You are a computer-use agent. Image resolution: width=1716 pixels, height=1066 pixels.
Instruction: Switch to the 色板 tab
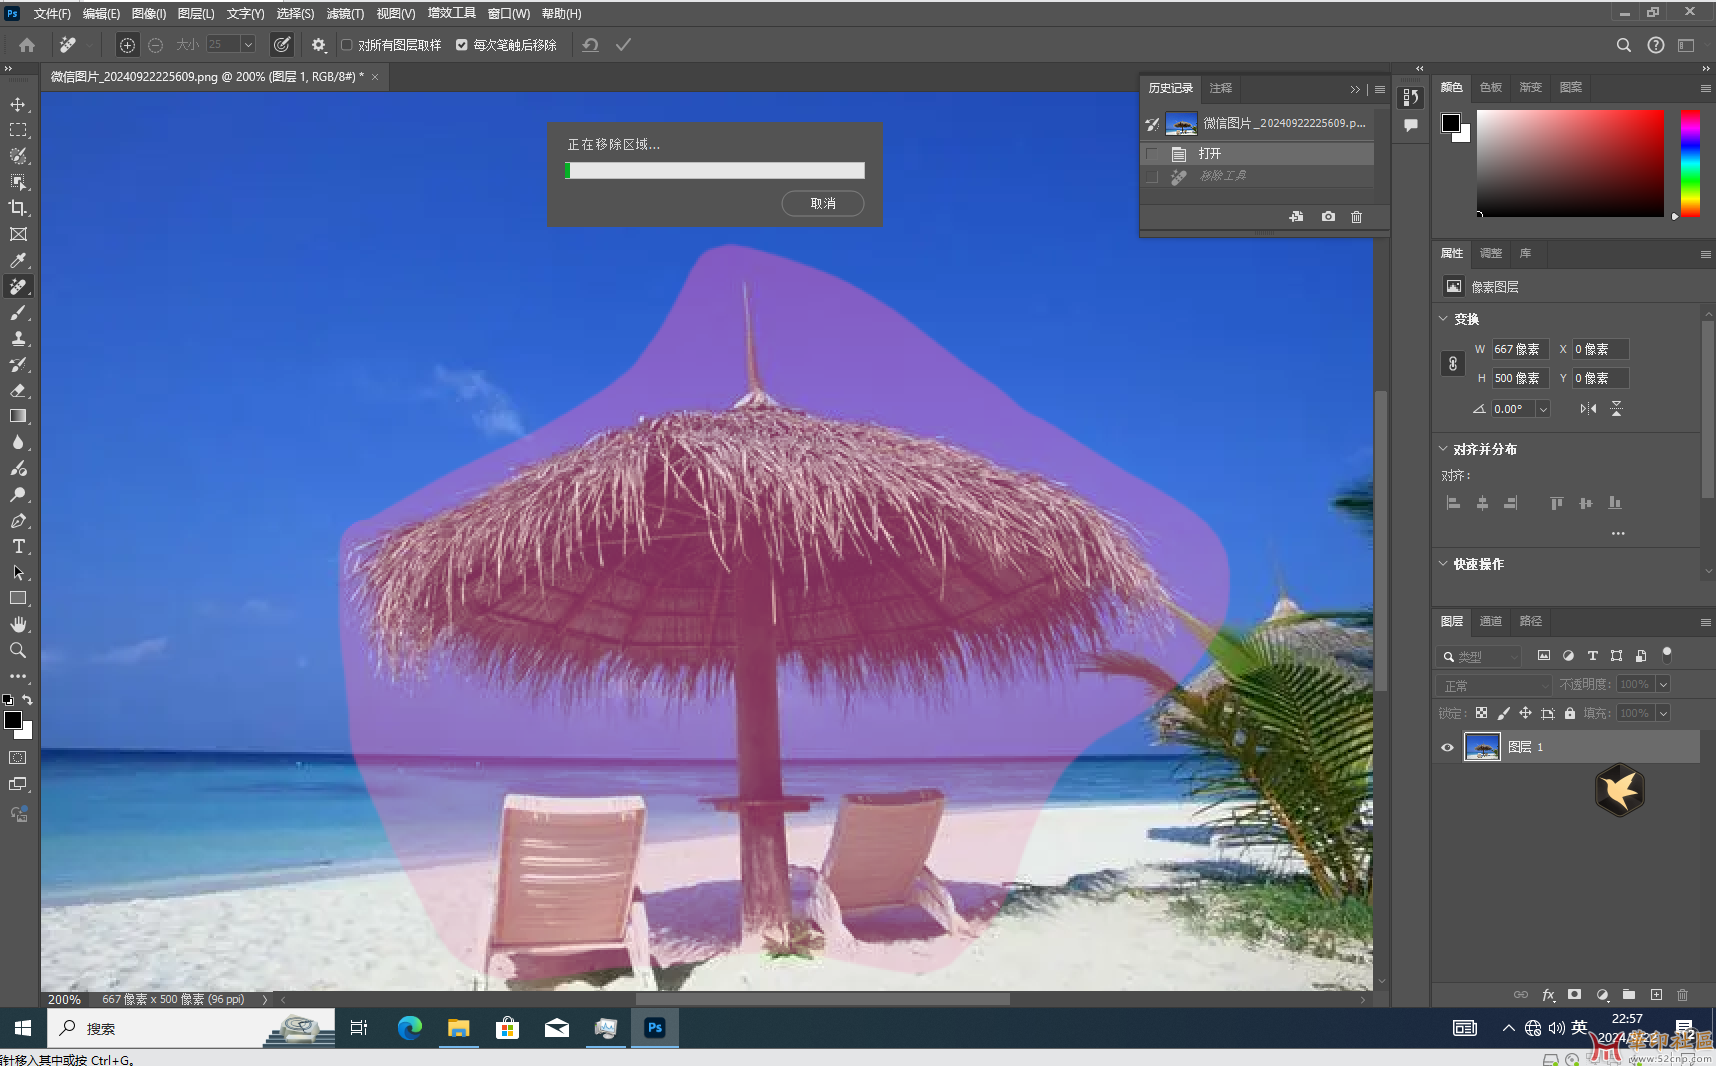[x=1491, y=87]
